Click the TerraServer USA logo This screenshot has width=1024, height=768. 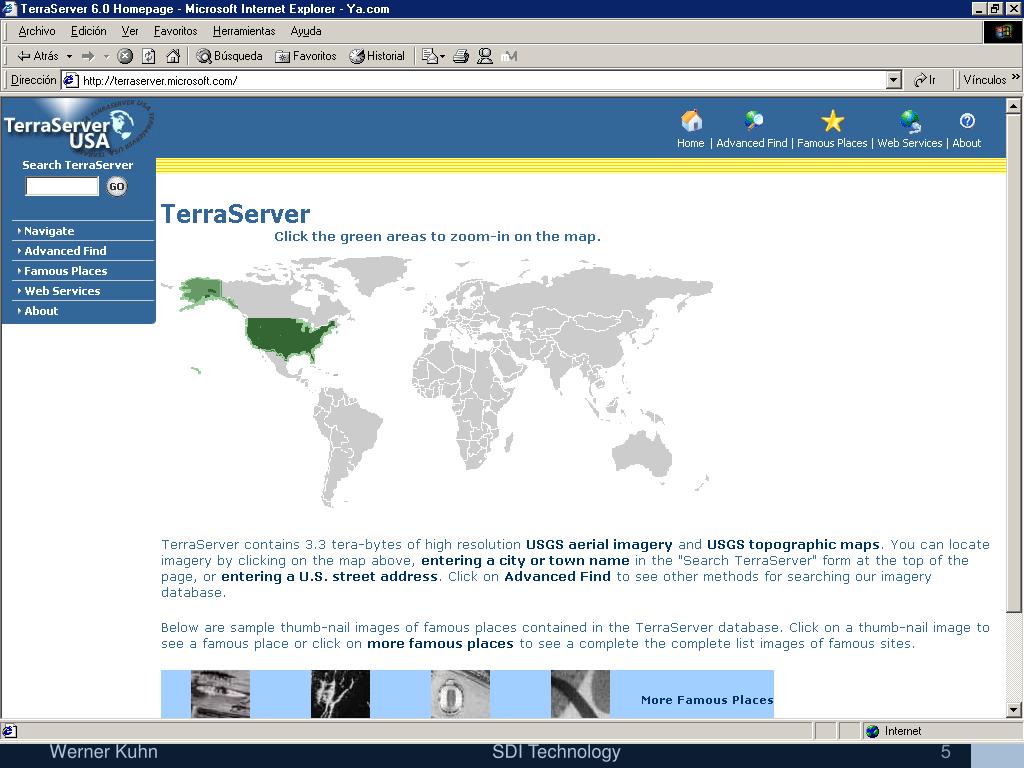coord(77,127)
